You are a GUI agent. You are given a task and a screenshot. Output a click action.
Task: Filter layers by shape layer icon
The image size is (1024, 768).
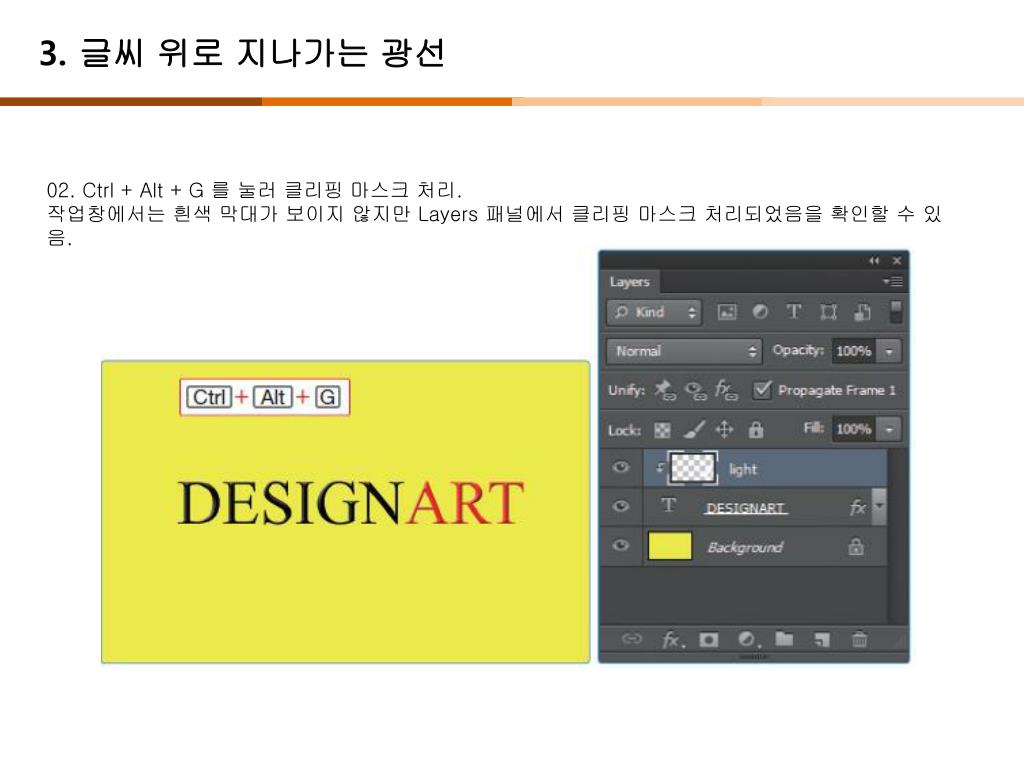pos(828,312)
